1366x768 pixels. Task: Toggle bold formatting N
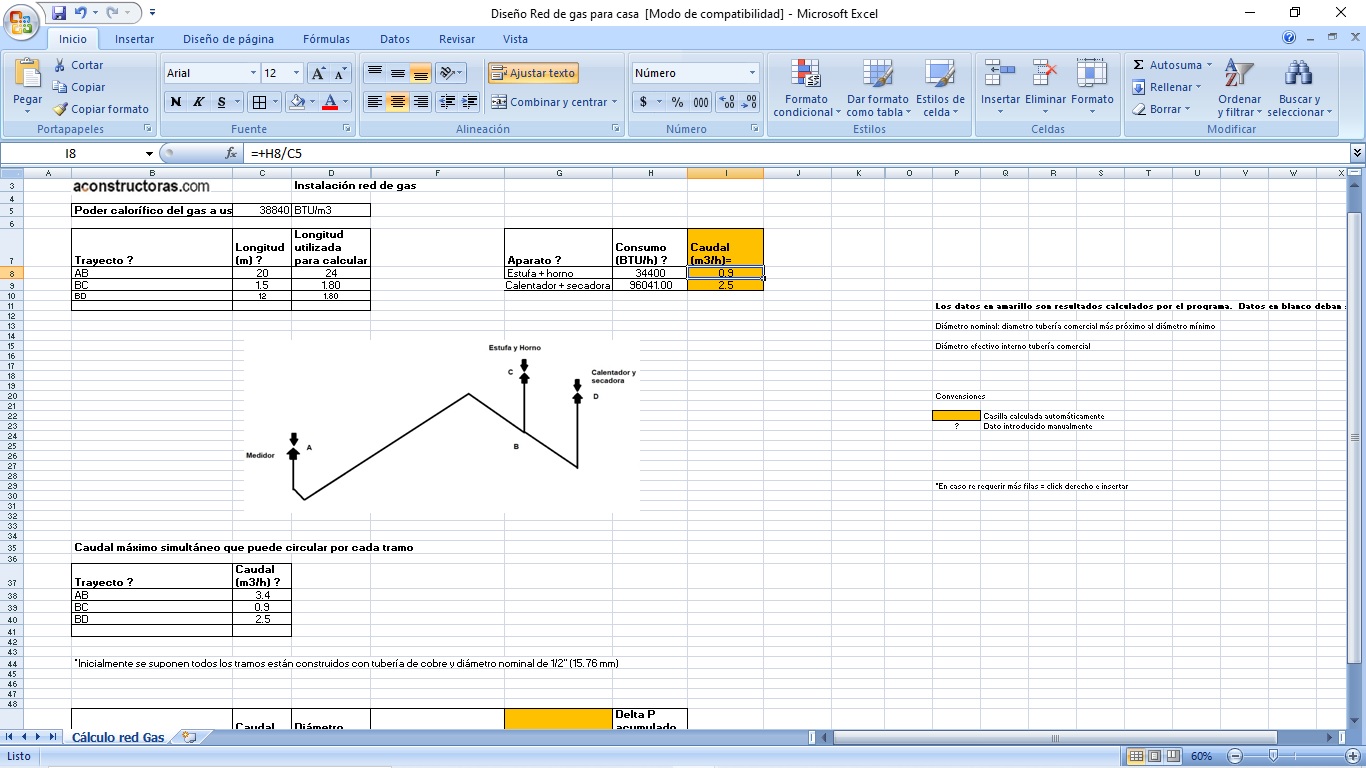(176, 102)
